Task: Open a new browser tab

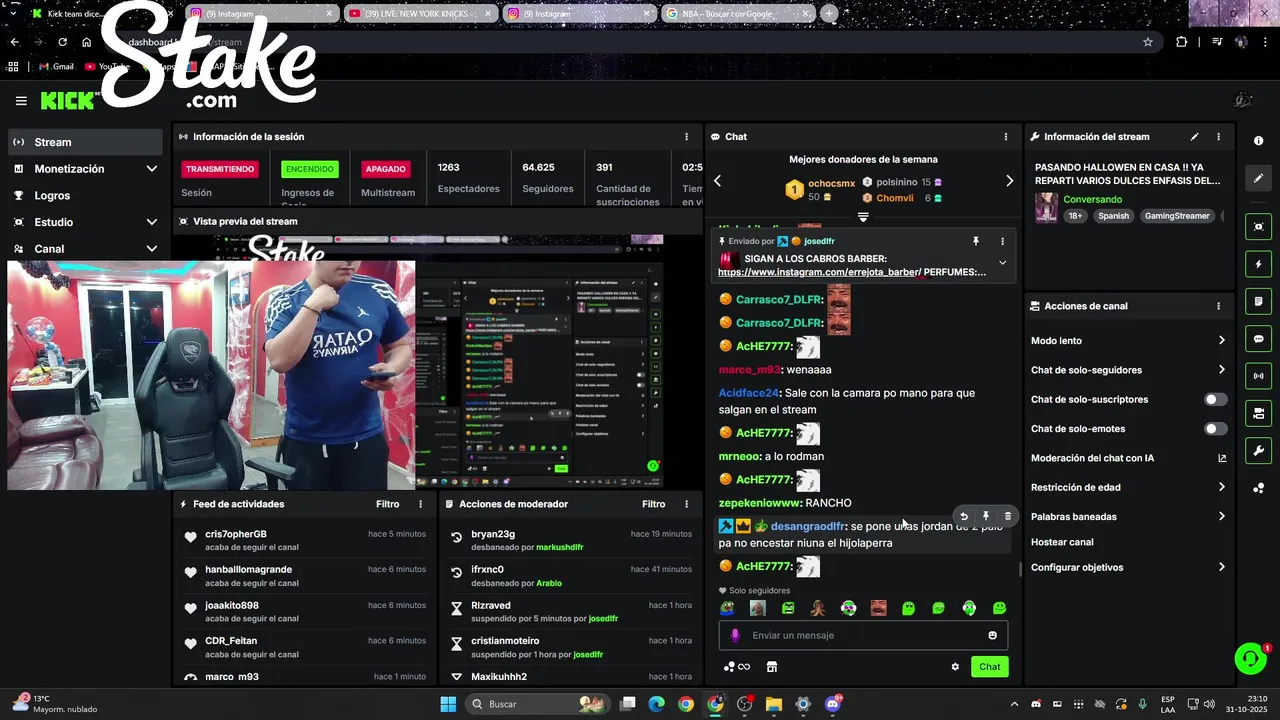Action: click(829, 14)
